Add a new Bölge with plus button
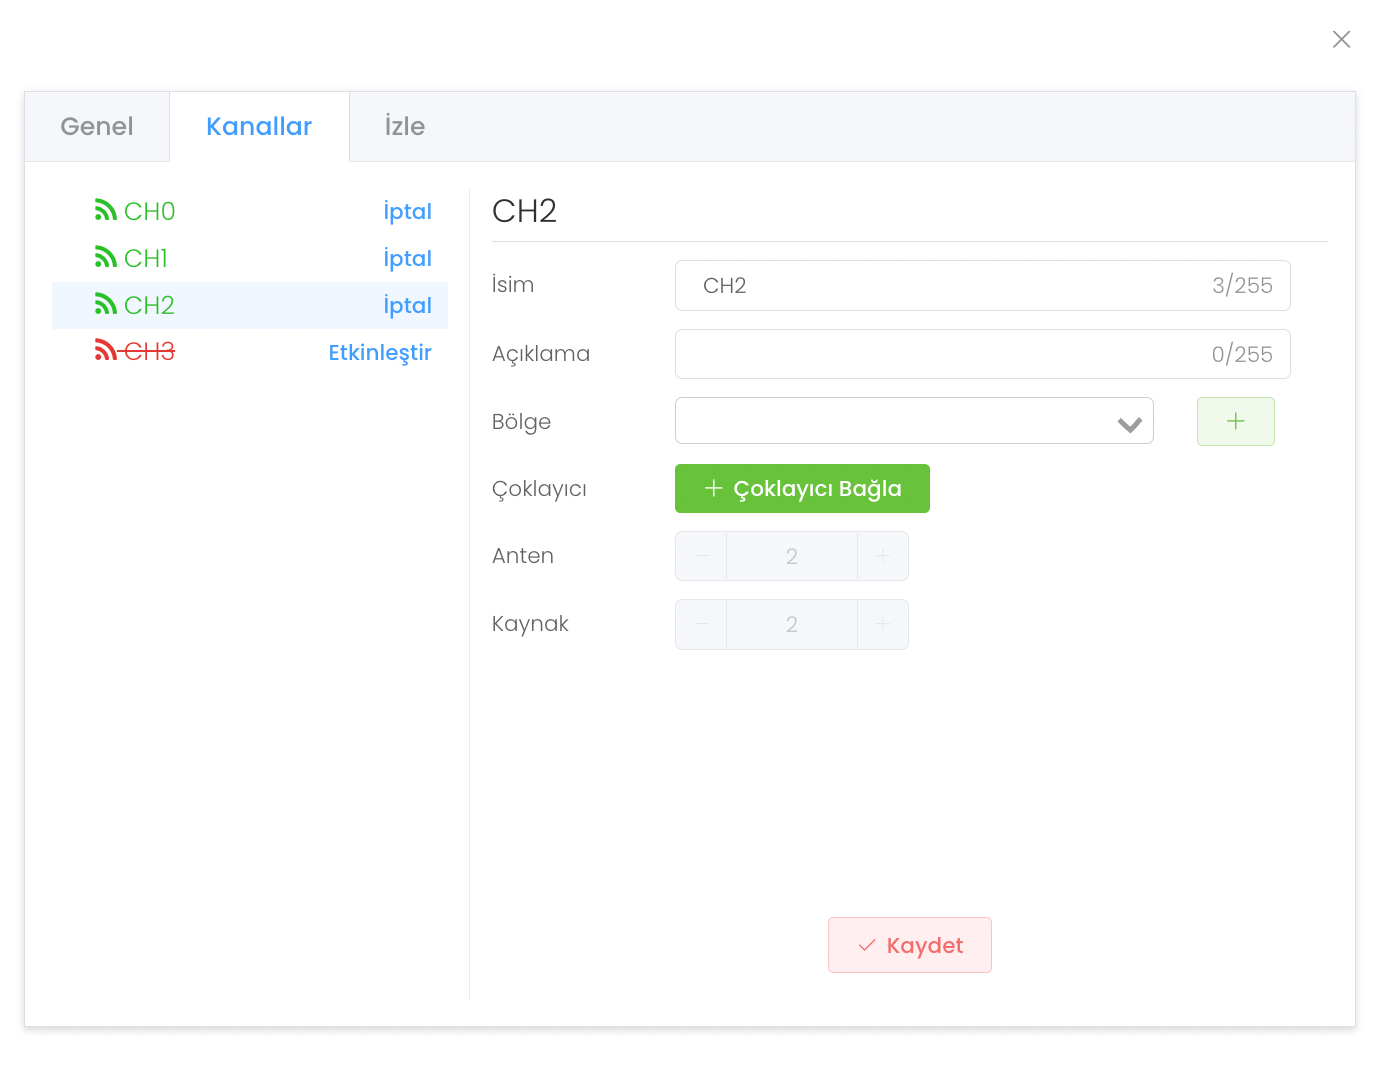Image resolution: width=1382 pixels, height=1066 pixels. [x=1235, y=421]
